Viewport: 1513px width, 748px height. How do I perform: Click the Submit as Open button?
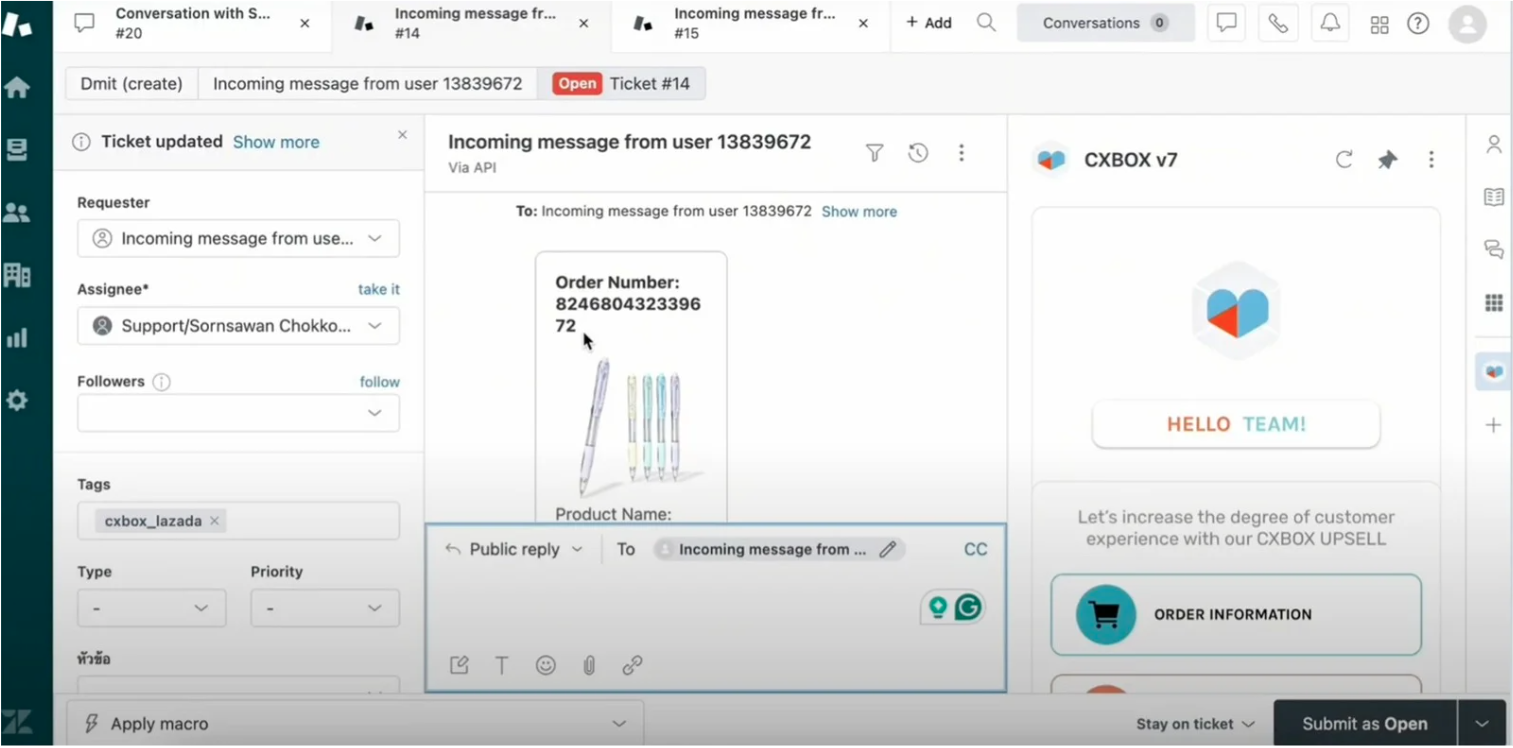[x=1364, y=724]
